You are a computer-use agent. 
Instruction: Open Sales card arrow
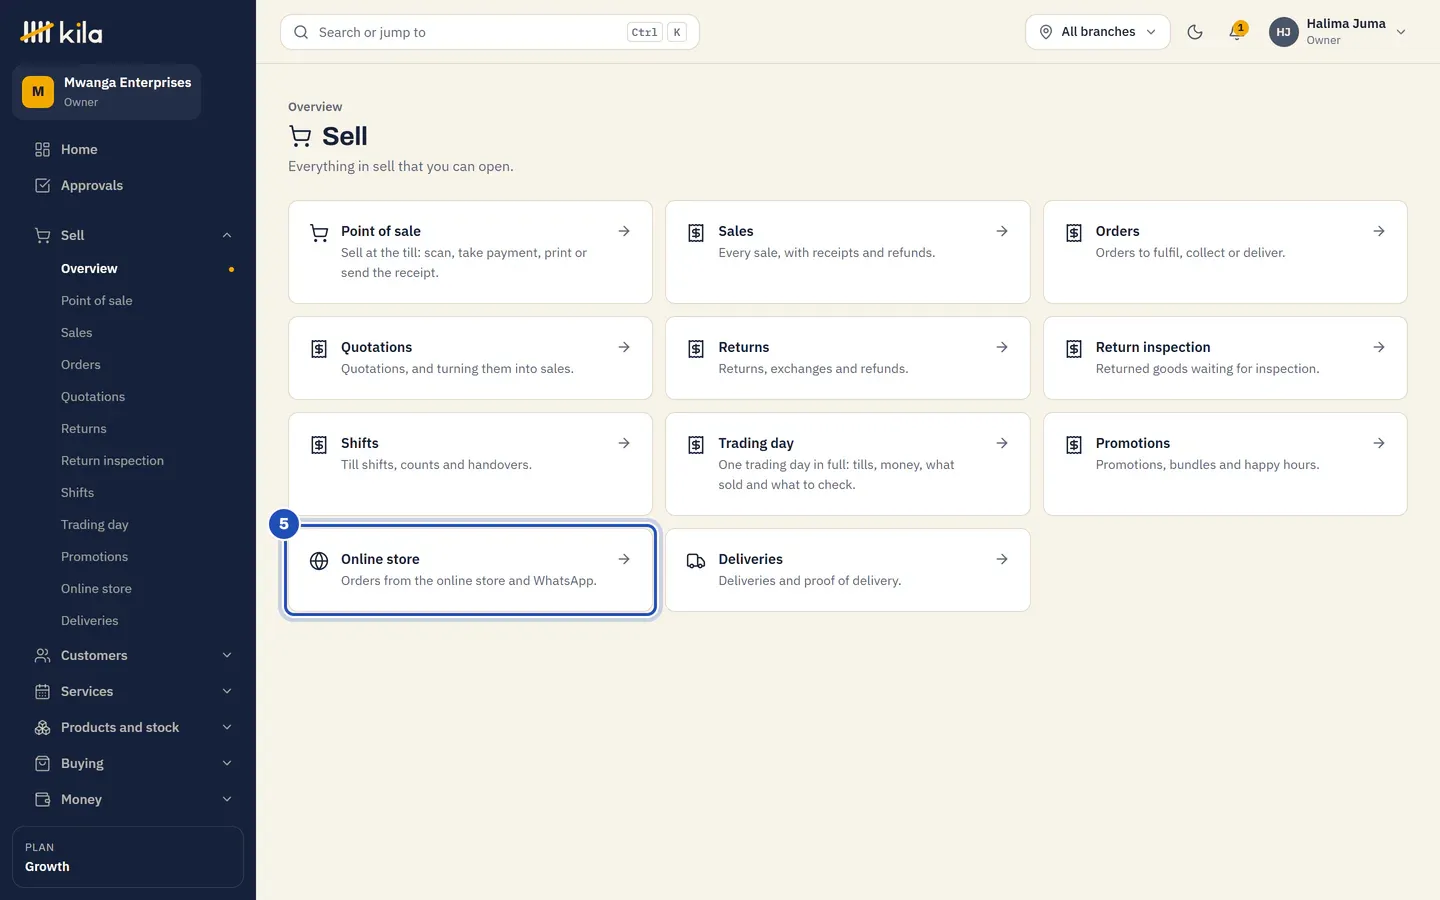[1002, 231]
